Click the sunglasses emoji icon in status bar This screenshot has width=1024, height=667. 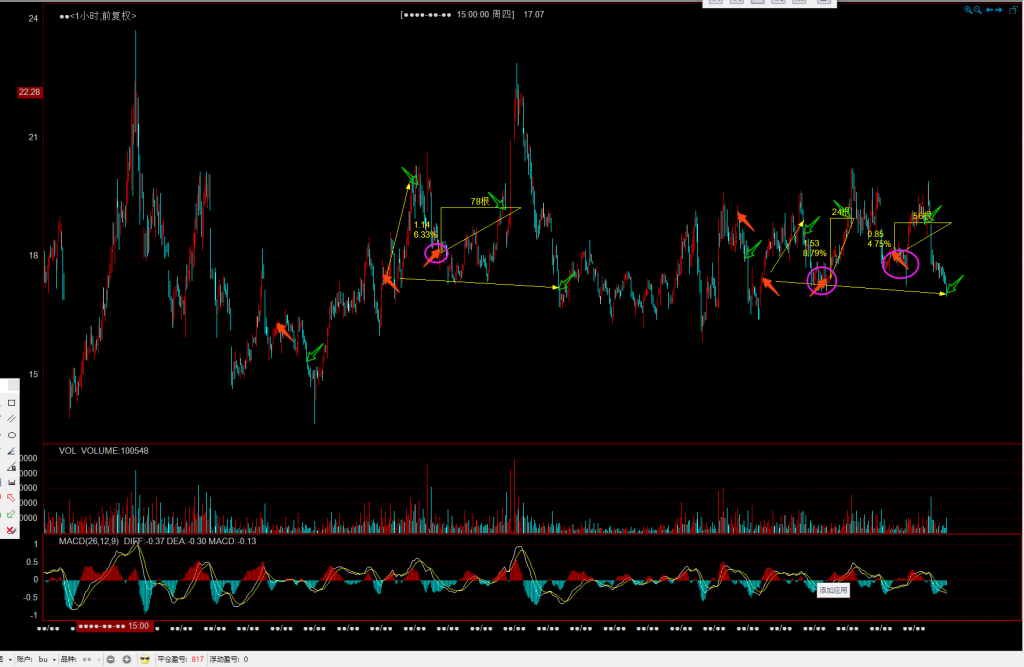(145, 660)
